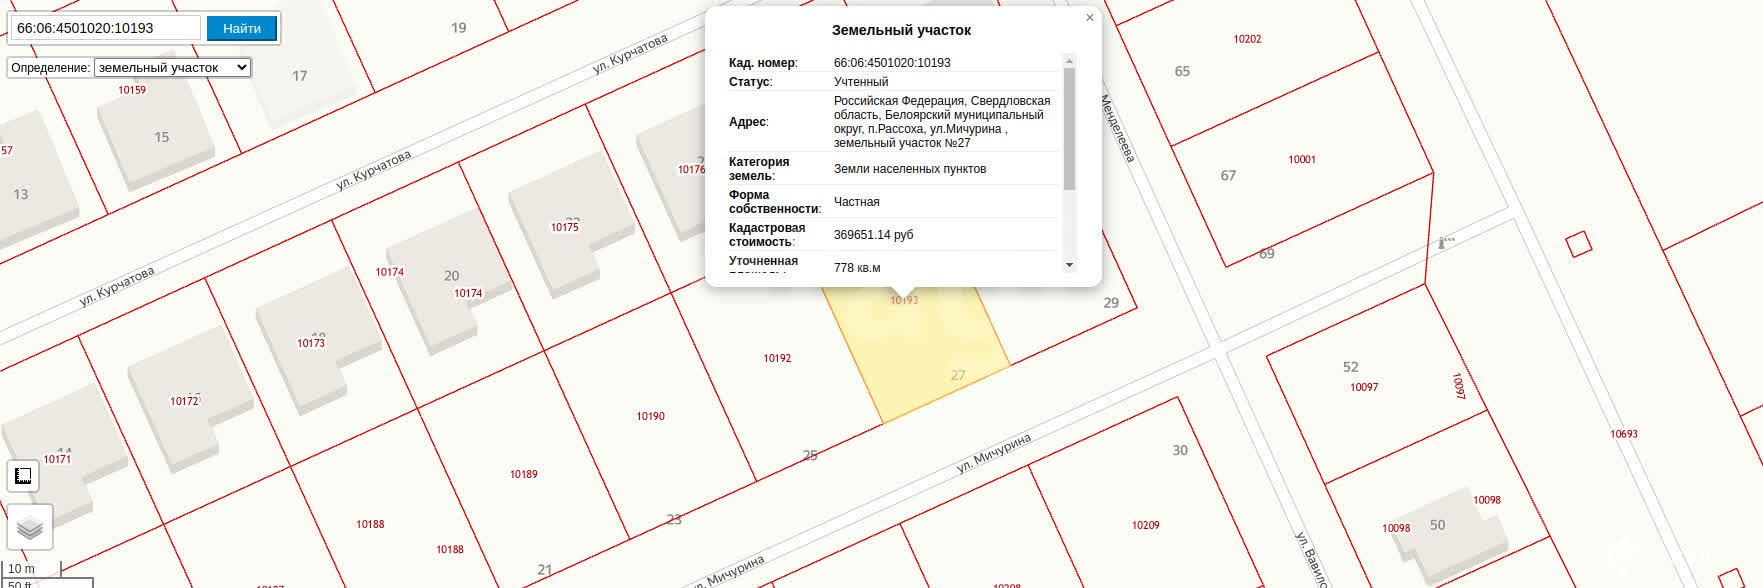
Task: Select the small square parcel outline
Action: (1578, 244)
